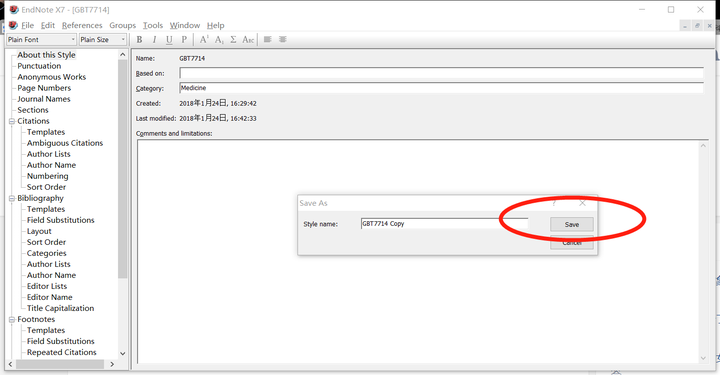Apply Superscript formatting icon

(x=203, y=40)
